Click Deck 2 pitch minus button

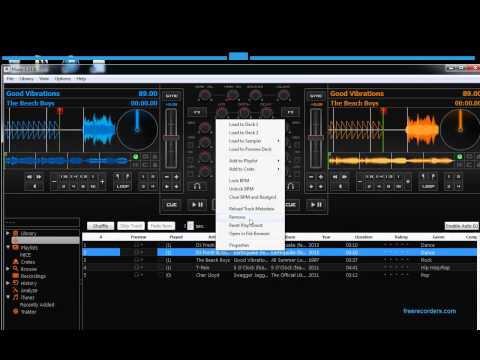coord(311,177)
